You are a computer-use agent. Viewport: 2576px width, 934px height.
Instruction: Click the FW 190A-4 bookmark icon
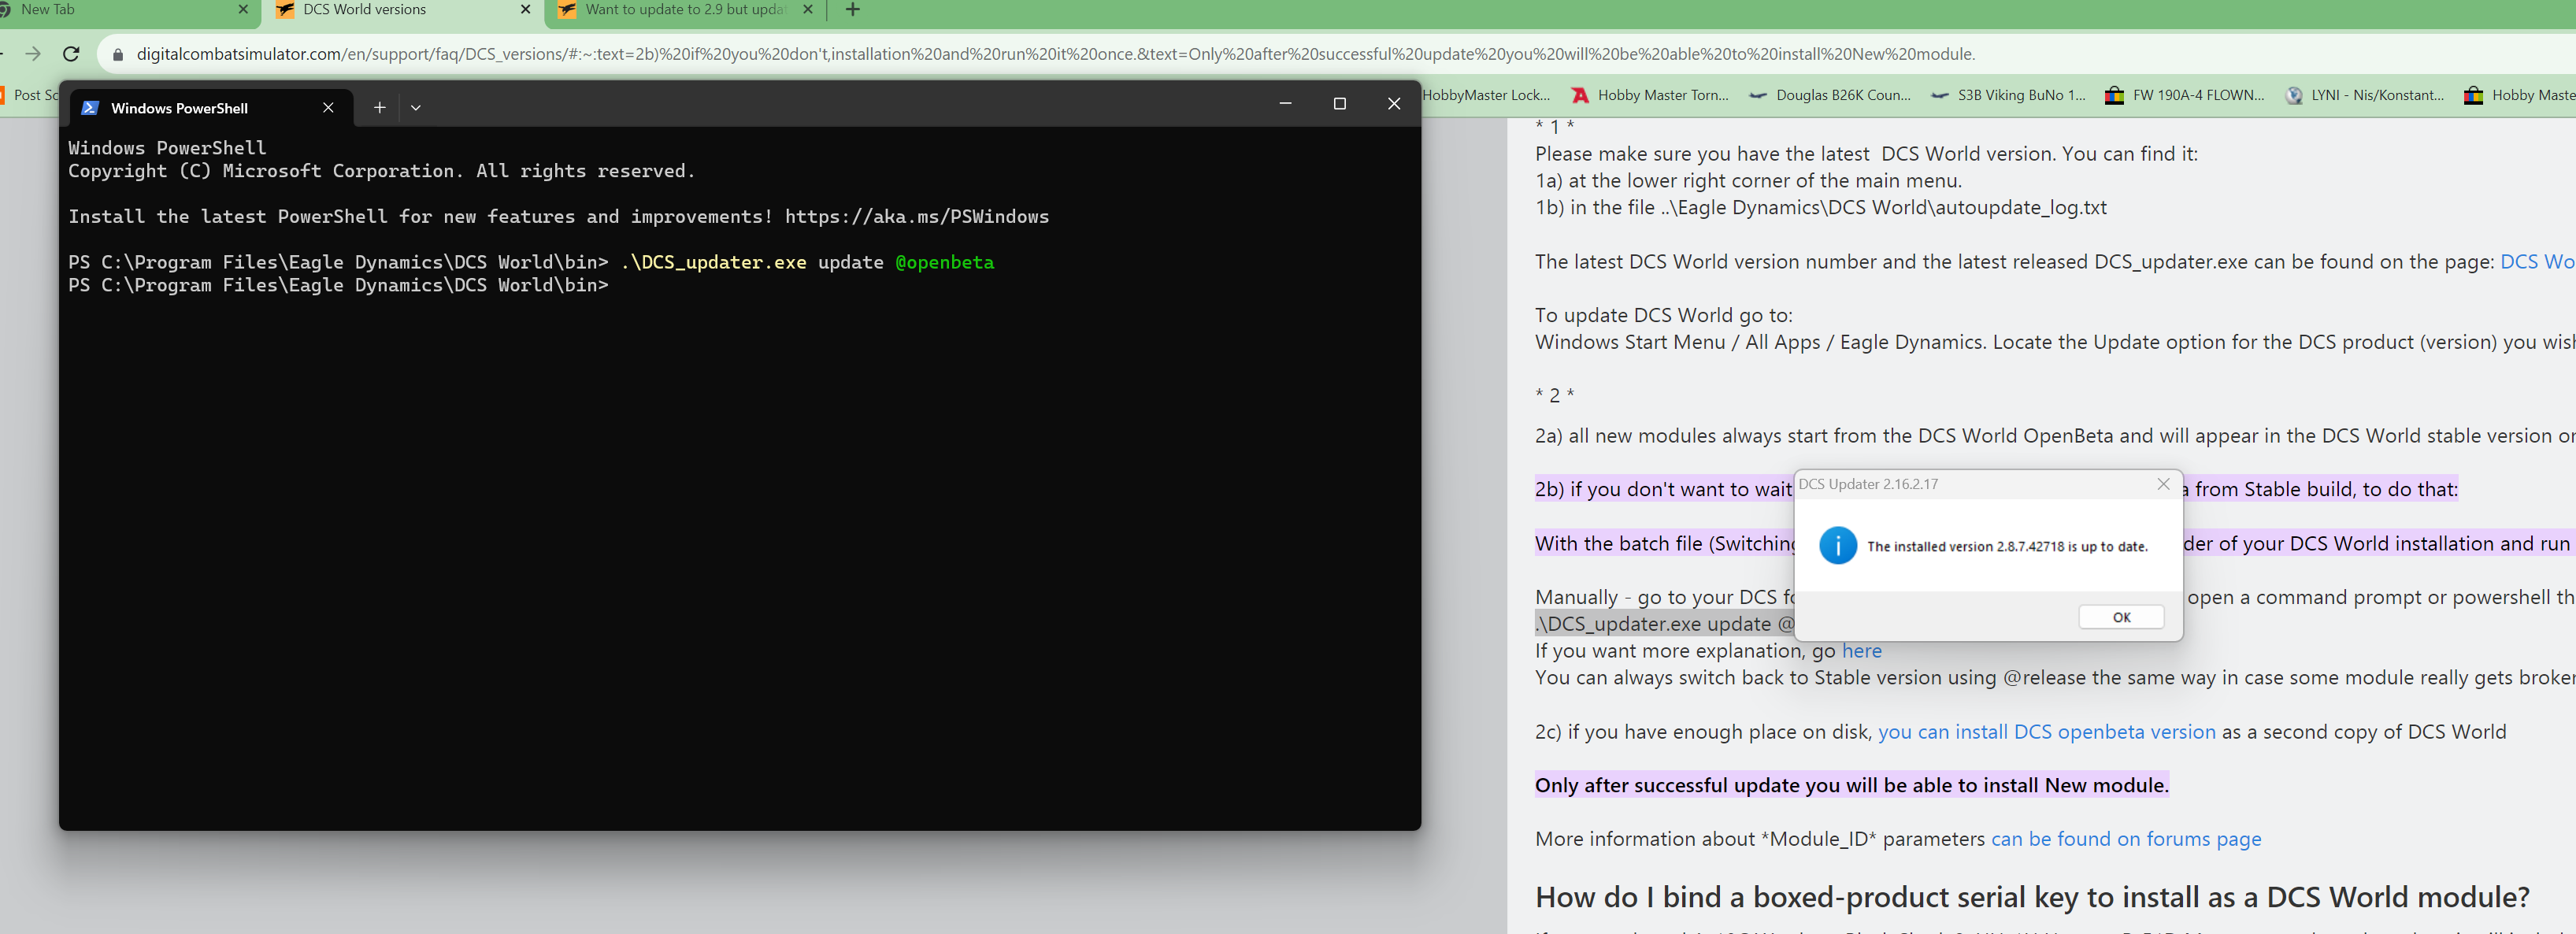pyautogui.click(x=2115, y=95)
